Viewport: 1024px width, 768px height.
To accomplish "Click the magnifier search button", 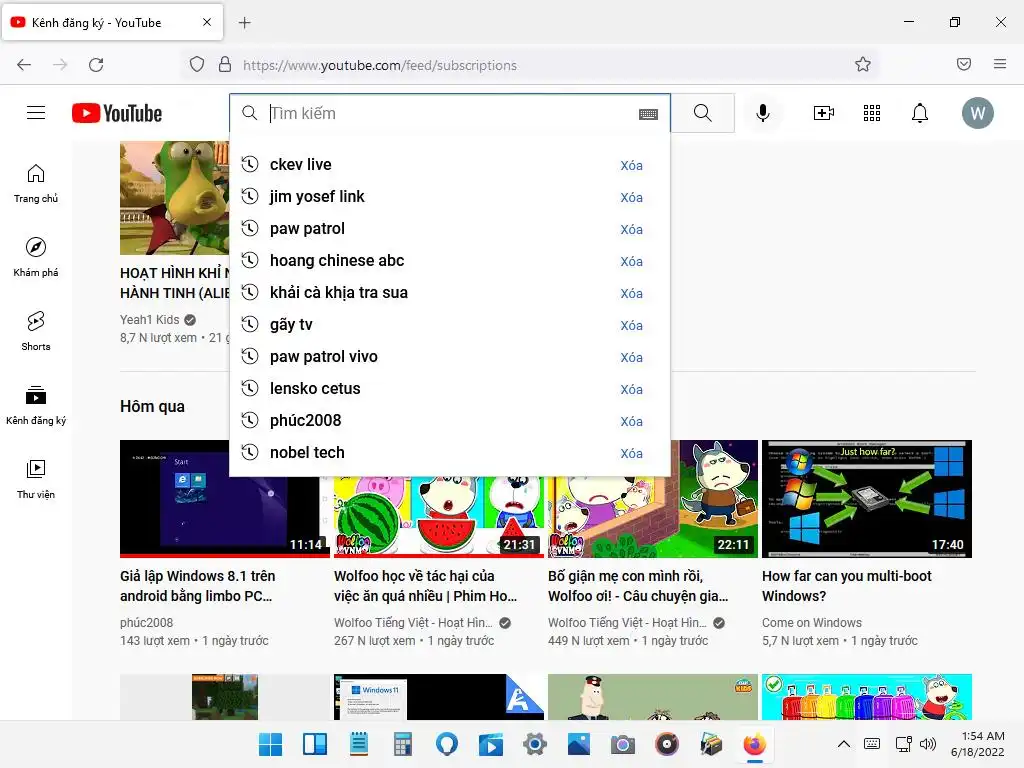I will click(703, 113).
